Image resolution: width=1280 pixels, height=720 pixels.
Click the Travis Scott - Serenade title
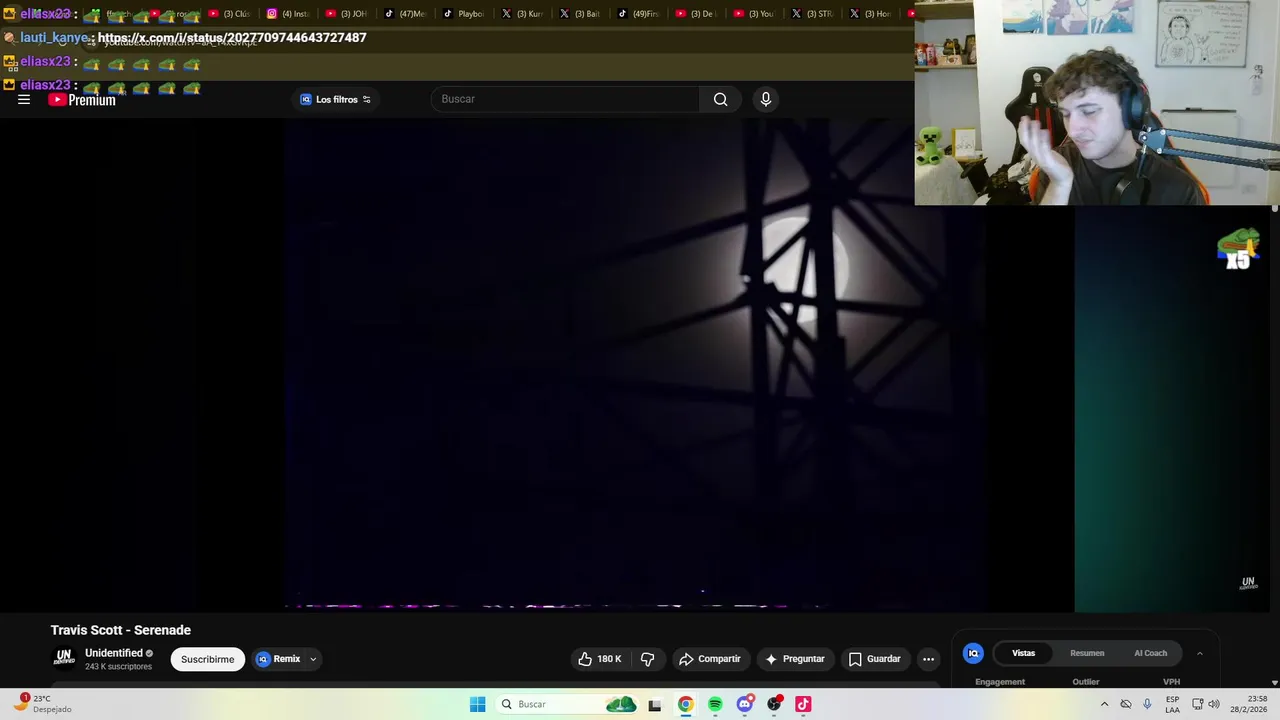(121, 630)
